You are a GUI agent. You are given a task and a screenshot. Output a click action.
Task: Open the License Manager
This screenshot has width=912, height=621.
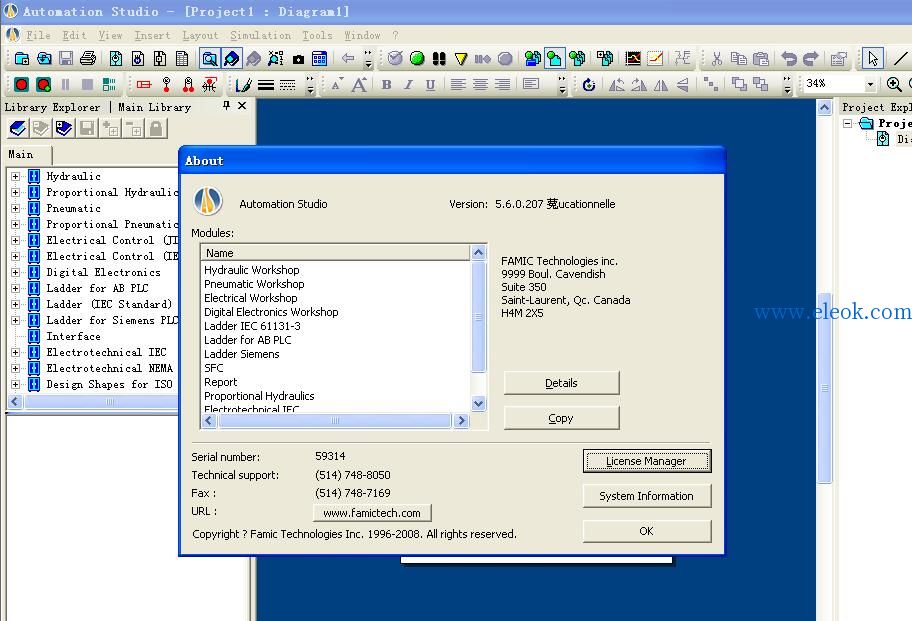[x=647, y=461]
